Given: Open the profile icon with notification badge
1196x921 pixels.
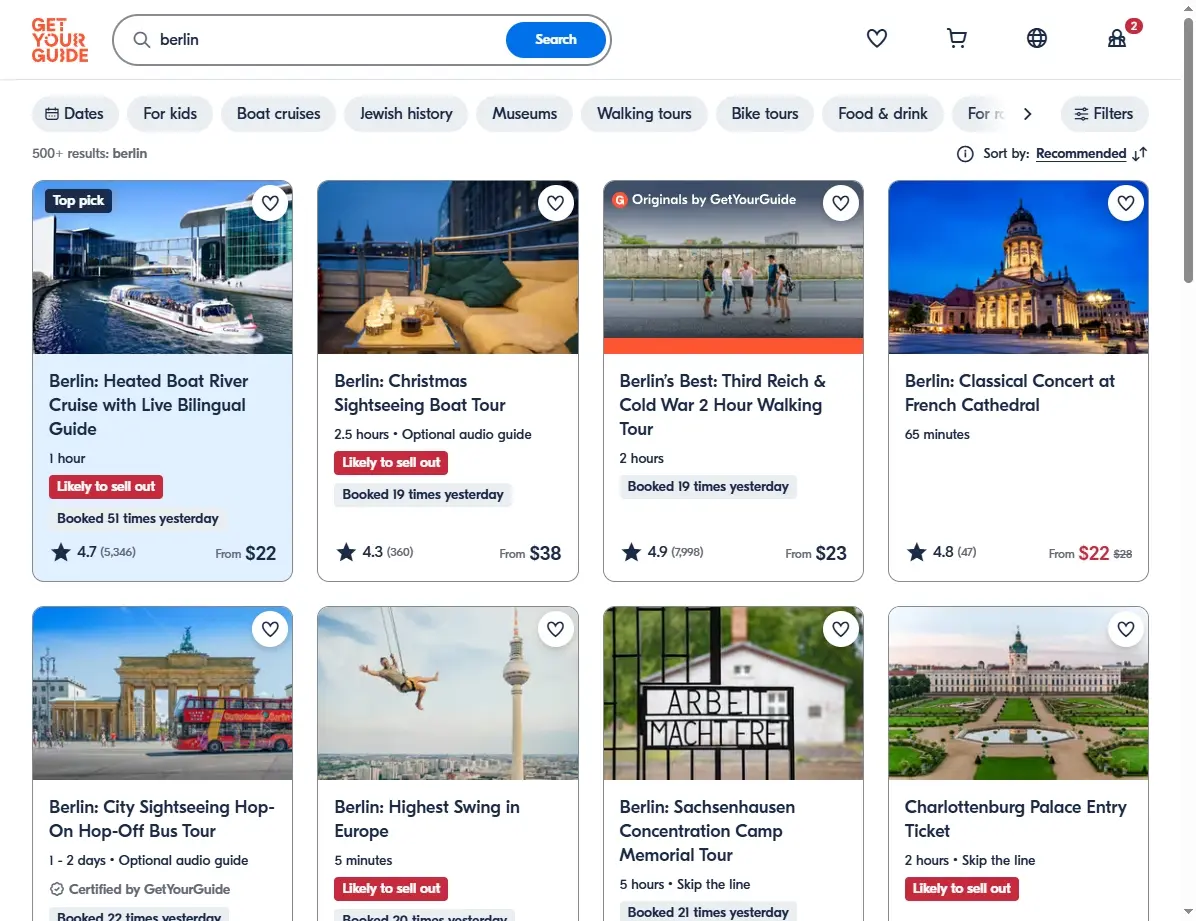Looking at the screenshot, I should pyautogui.click(x=1117, y=38).
